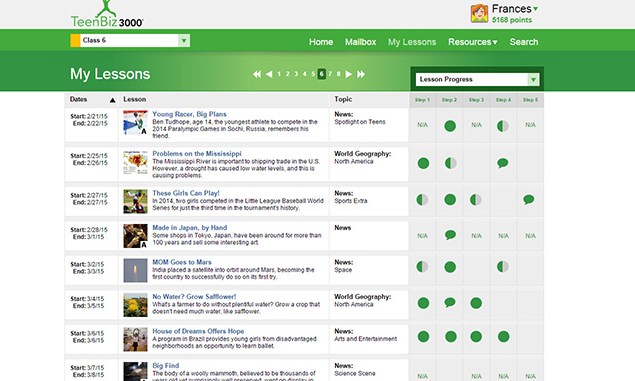The image size is (635, 381).
Task: Click These Girls Can Play Step 3 half circle
Action: point(475,200)
